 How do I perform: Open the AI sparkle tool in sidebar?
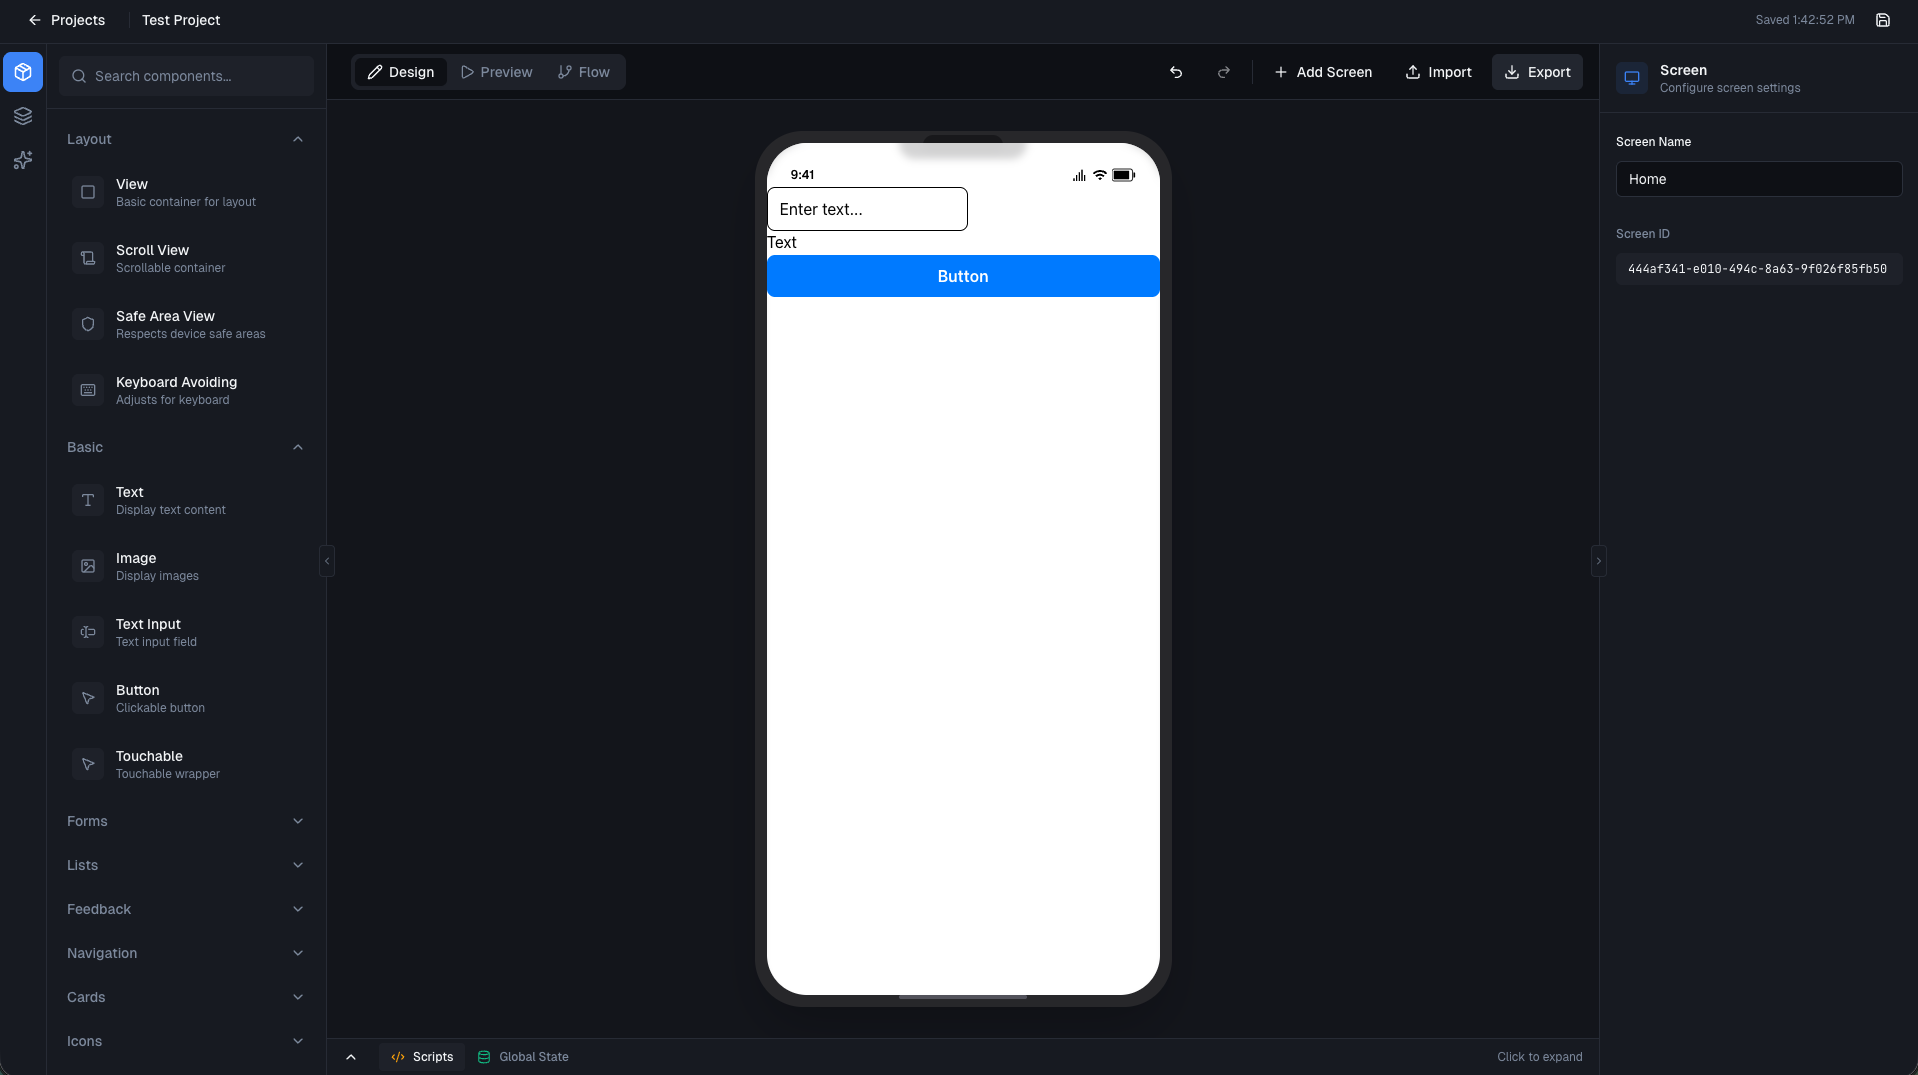tap(23, 160)
